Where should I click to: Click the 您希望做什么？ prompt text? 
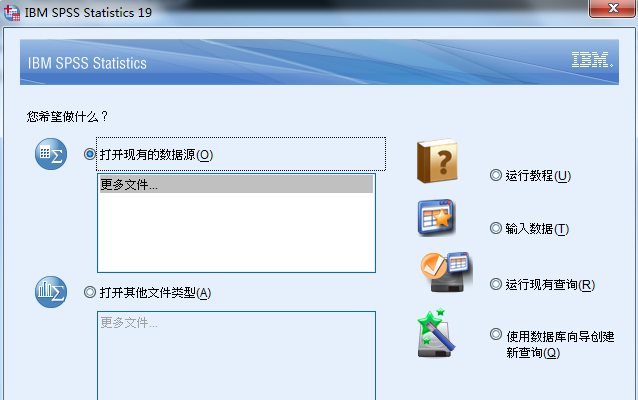coord(68,117)
